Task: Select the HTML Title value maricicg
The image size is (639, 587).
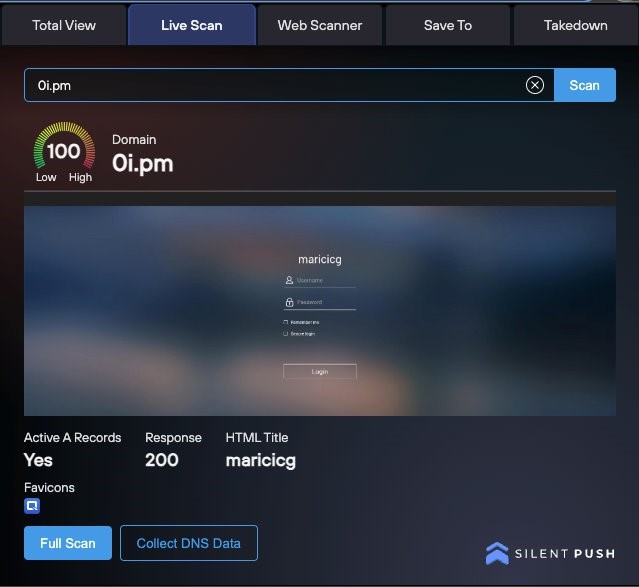Action: click(261, 461)
